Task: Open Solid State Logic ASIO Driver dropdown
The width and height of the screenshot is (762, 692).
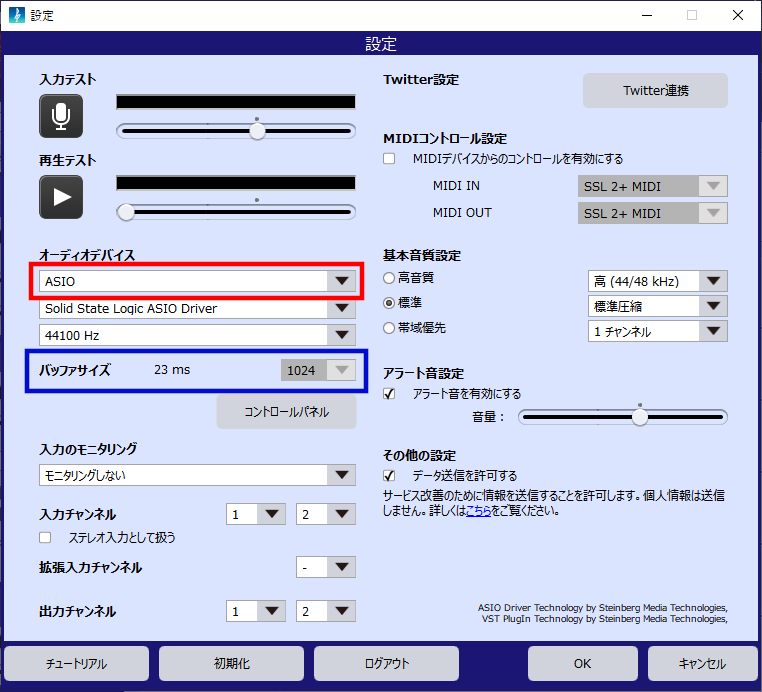Action: coord(197,308)
